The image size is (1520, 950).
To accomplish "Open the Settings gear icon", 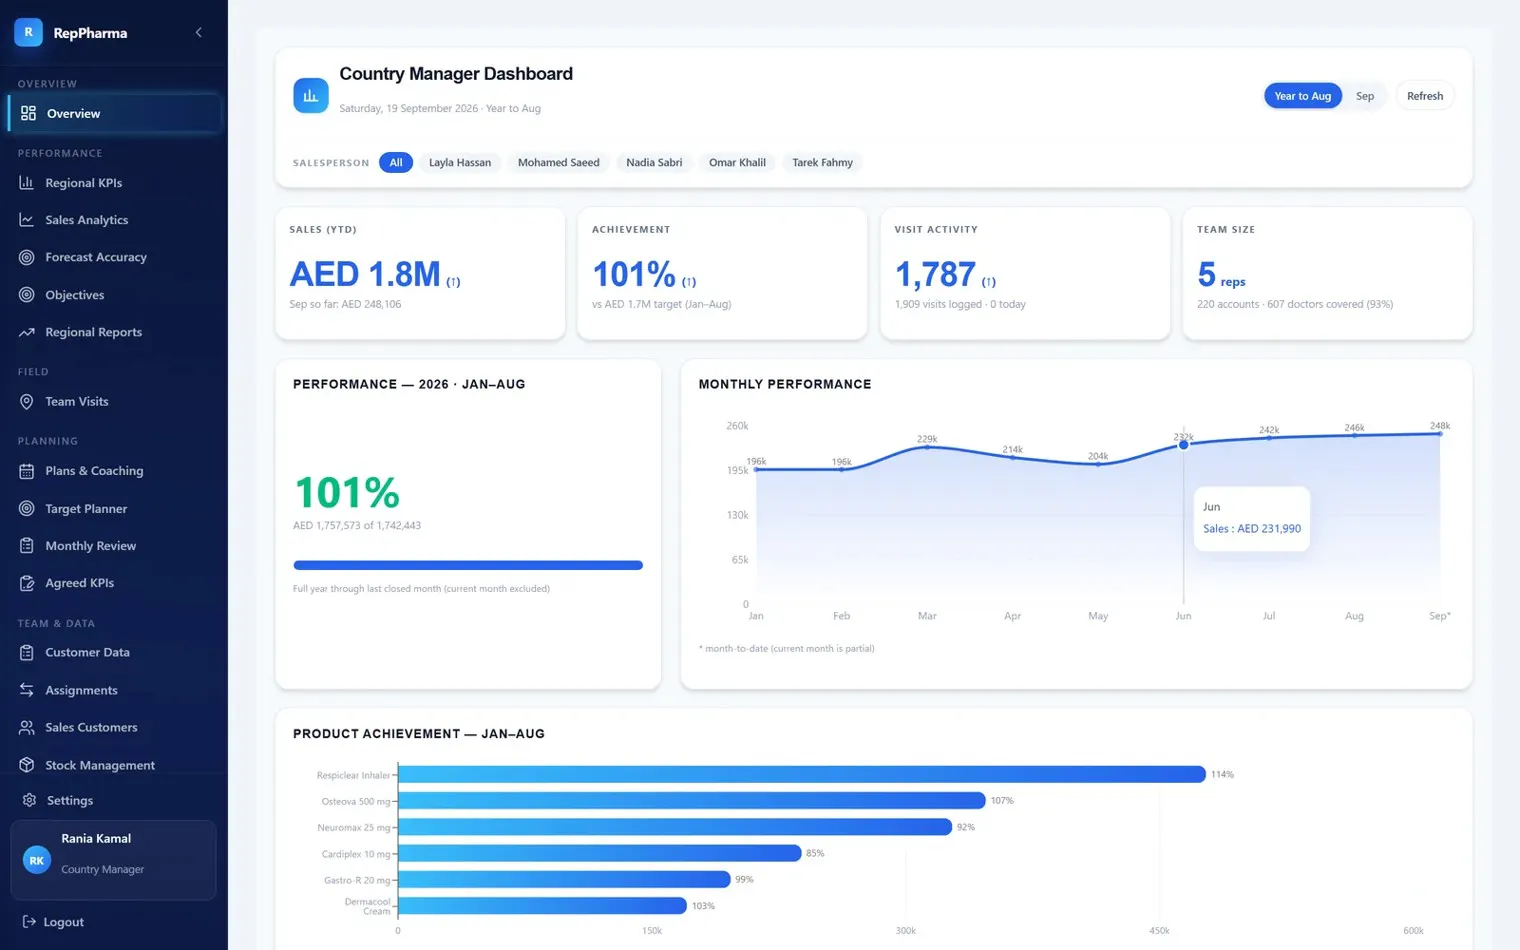I will tap(29, 800).
